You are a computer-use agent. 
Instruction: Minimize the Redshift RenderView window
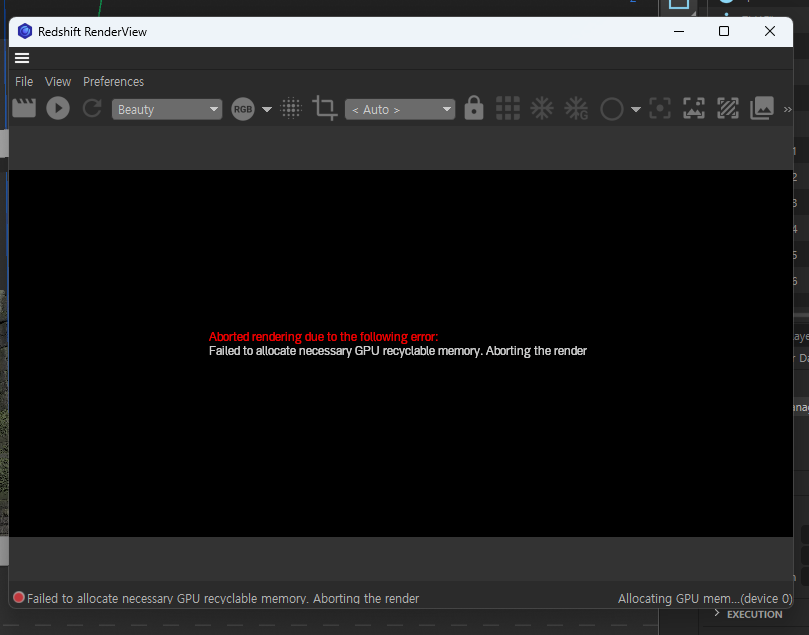pyautogui.click(x=679, y=31)
